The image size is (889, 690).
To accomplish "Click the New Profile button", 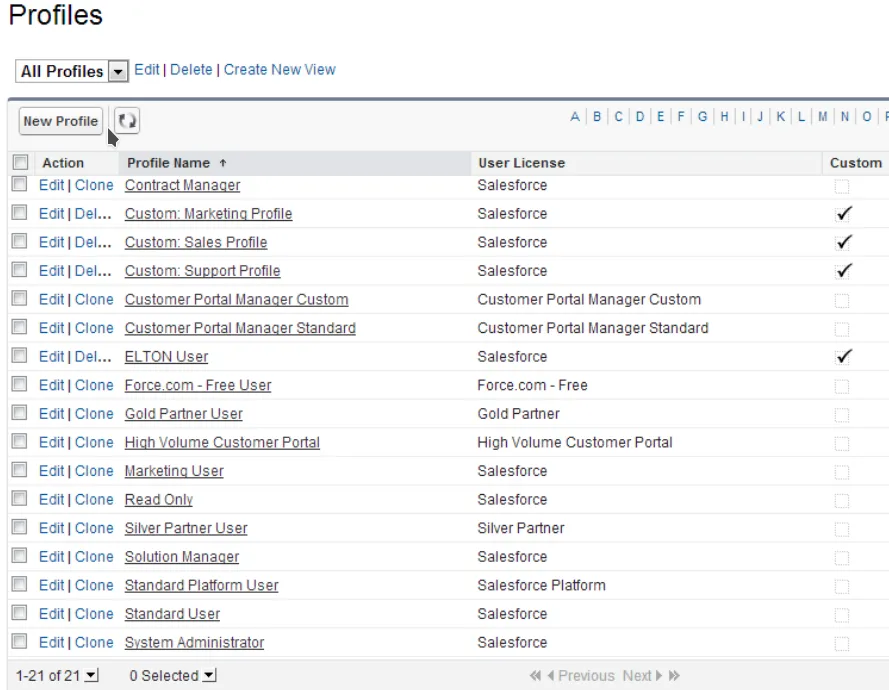I will (61, 121).
